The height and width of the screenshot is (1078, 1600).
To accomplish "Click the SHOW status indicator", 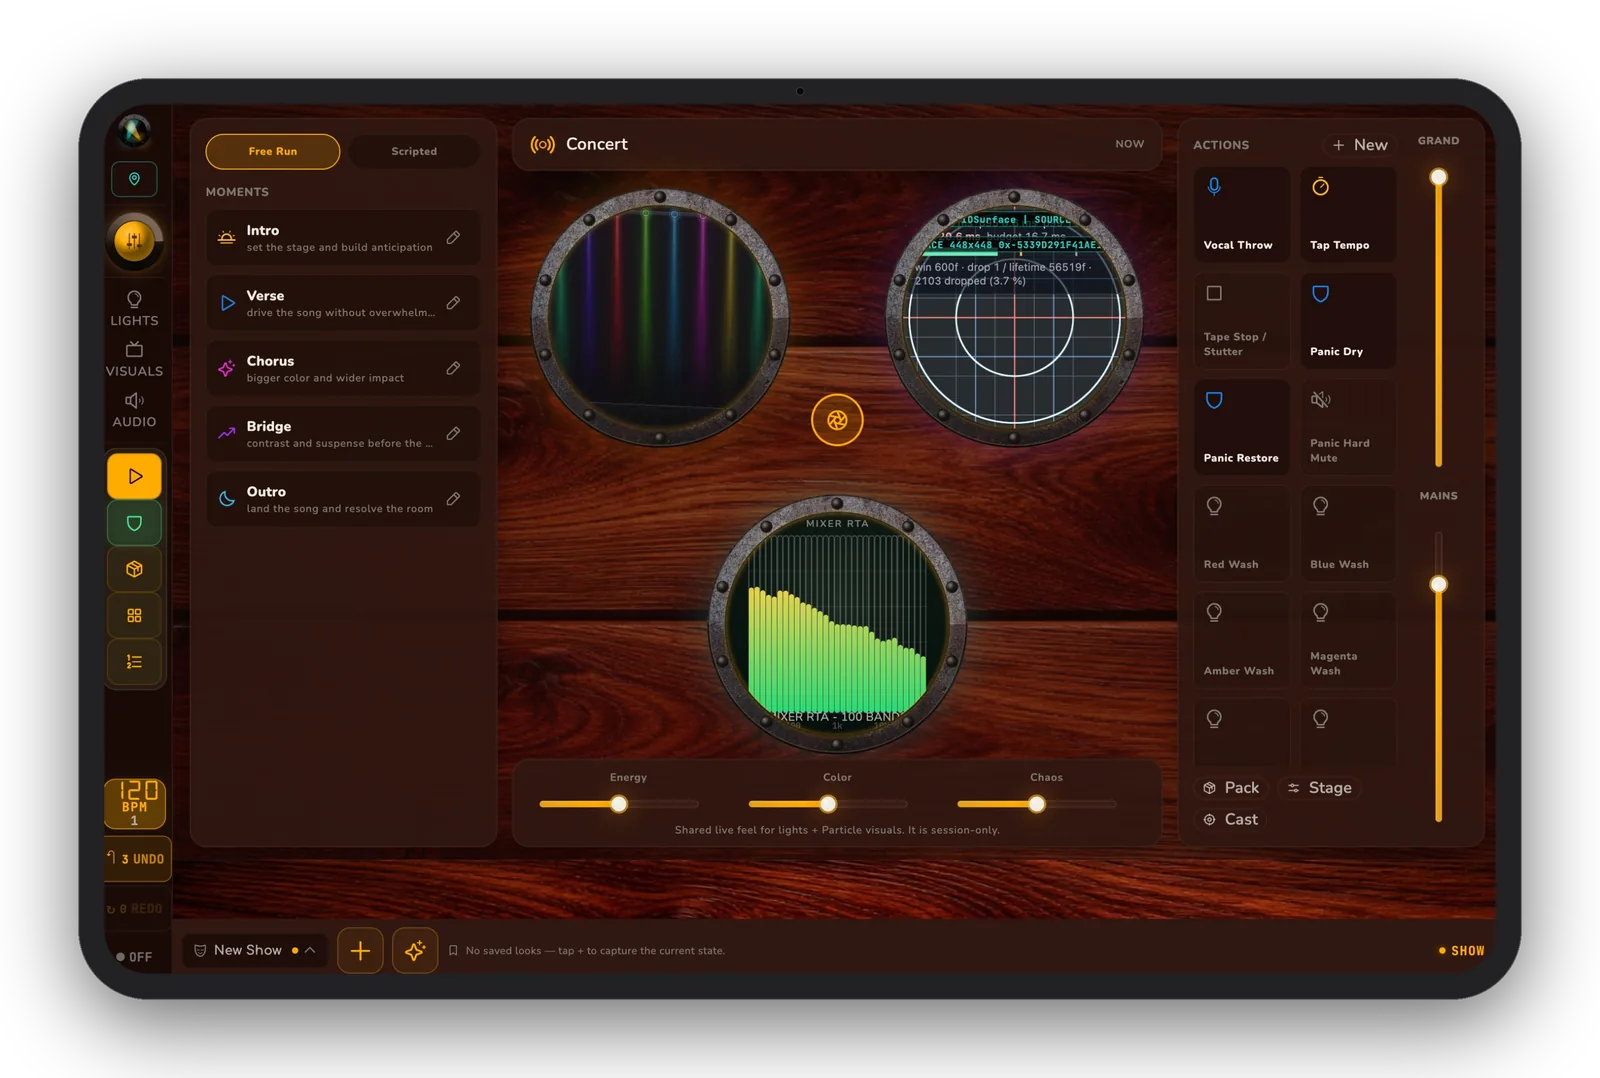I will 1461,951.
